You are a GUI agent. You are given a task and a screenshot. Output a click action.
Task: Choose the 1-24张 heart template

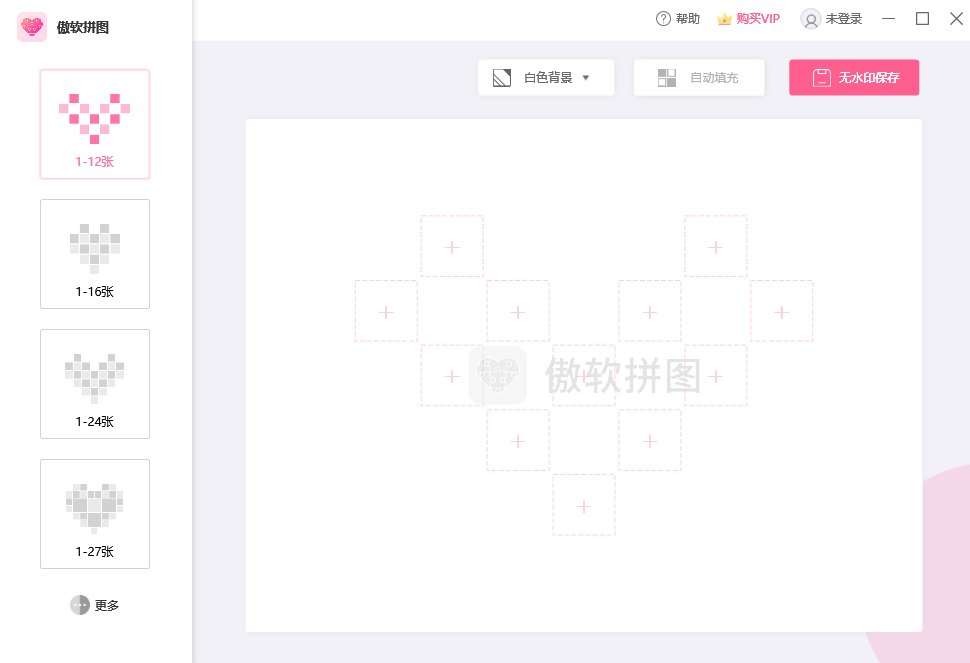(x=95, y=384)
